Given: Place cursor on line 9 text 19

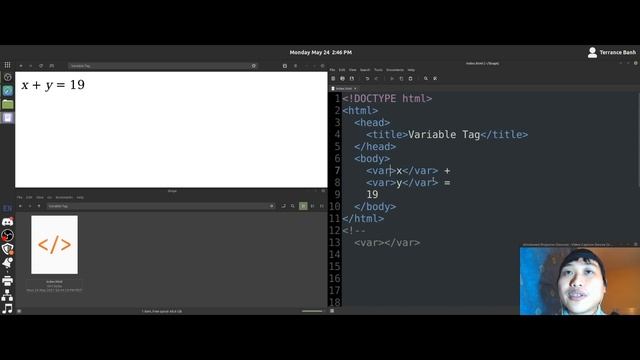Looking at the screenshot, I should pyautogui.click(x=372, y=195).
